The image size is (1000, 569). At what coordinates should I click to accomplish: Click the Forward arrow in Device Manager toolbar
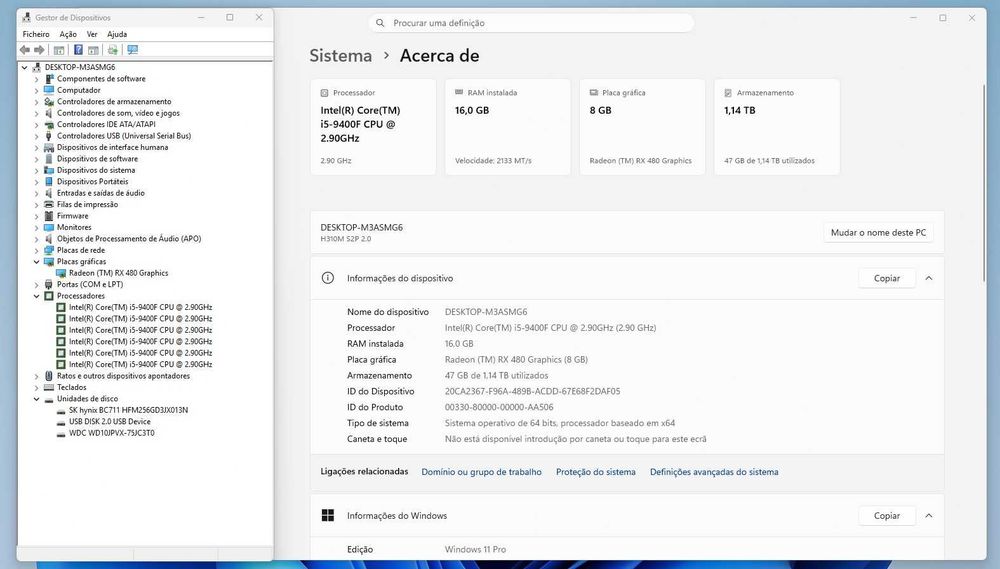tap(39, 50)
